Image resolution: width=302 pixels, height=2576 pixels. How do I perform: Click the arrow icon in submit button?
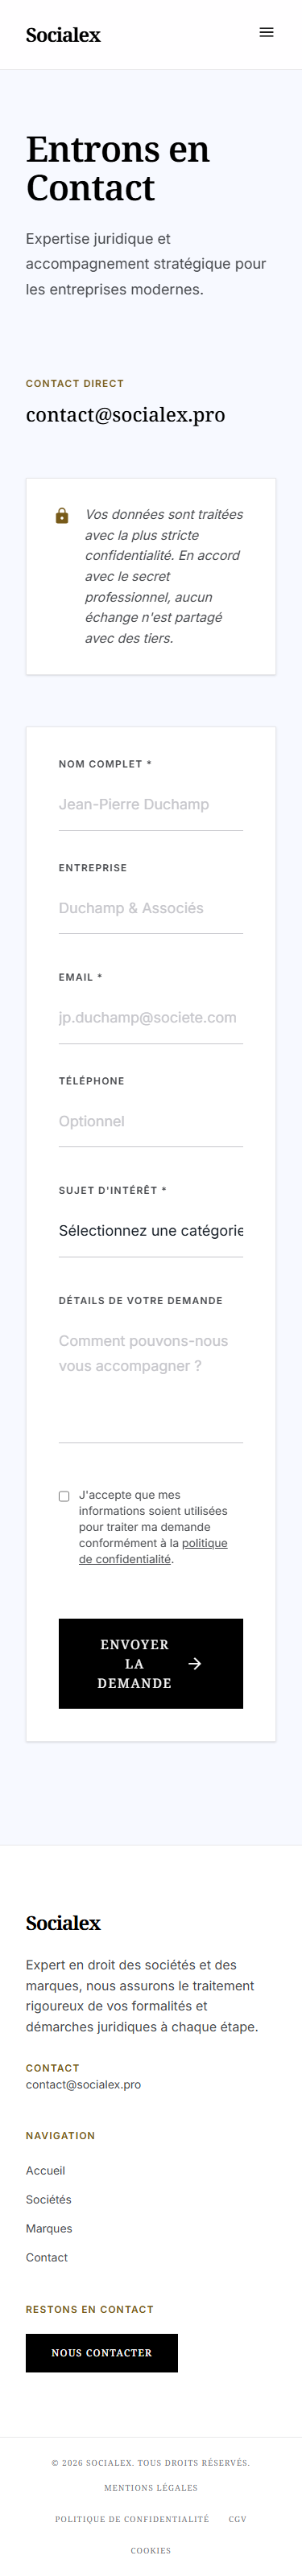(194, 1664)
